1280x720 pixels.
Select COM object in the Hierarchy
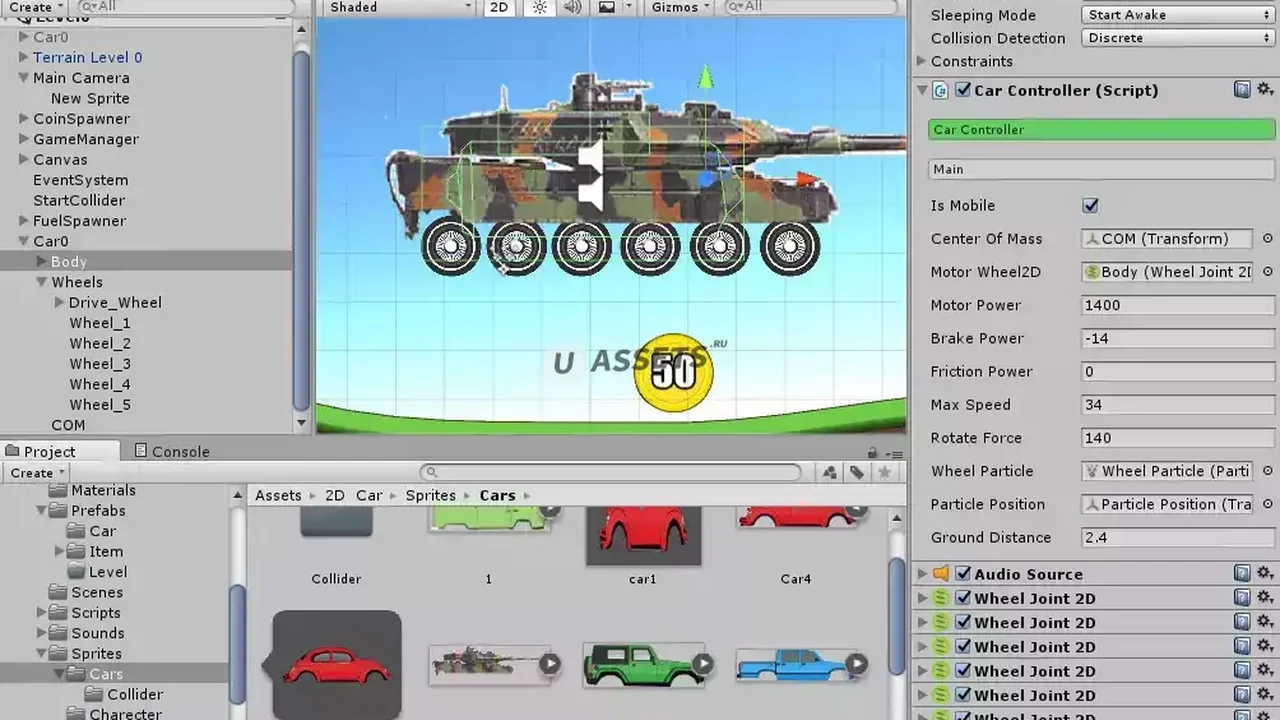(x=68, y=425)
